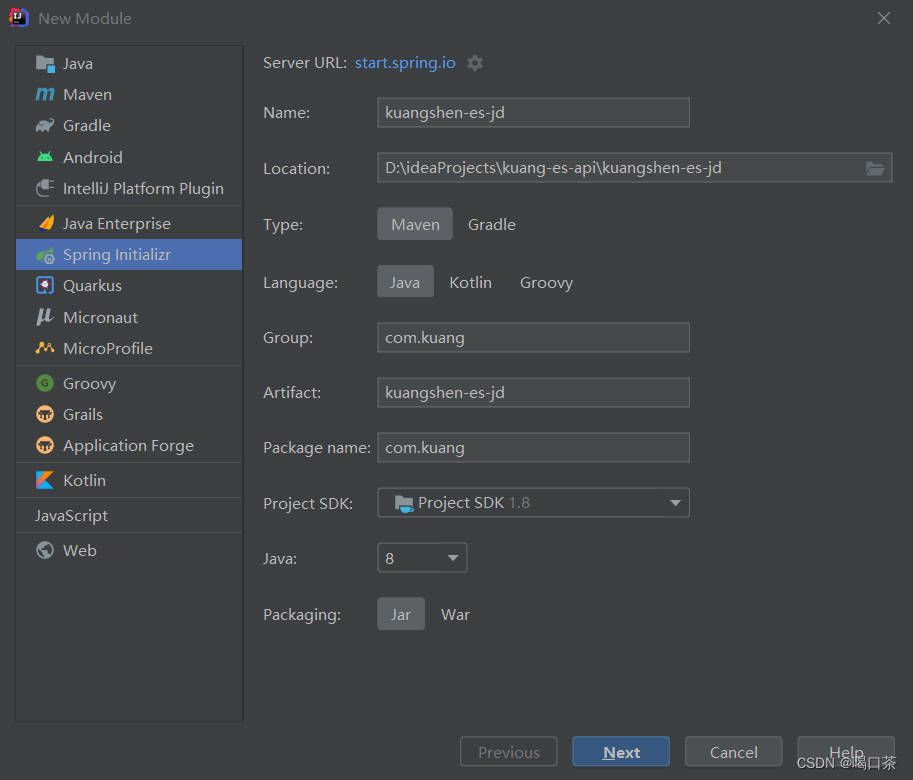This screenshot has width=913, height=780.
Task: Choose the IntelliJ Platform Plugin icon
Action: point(45,188)
